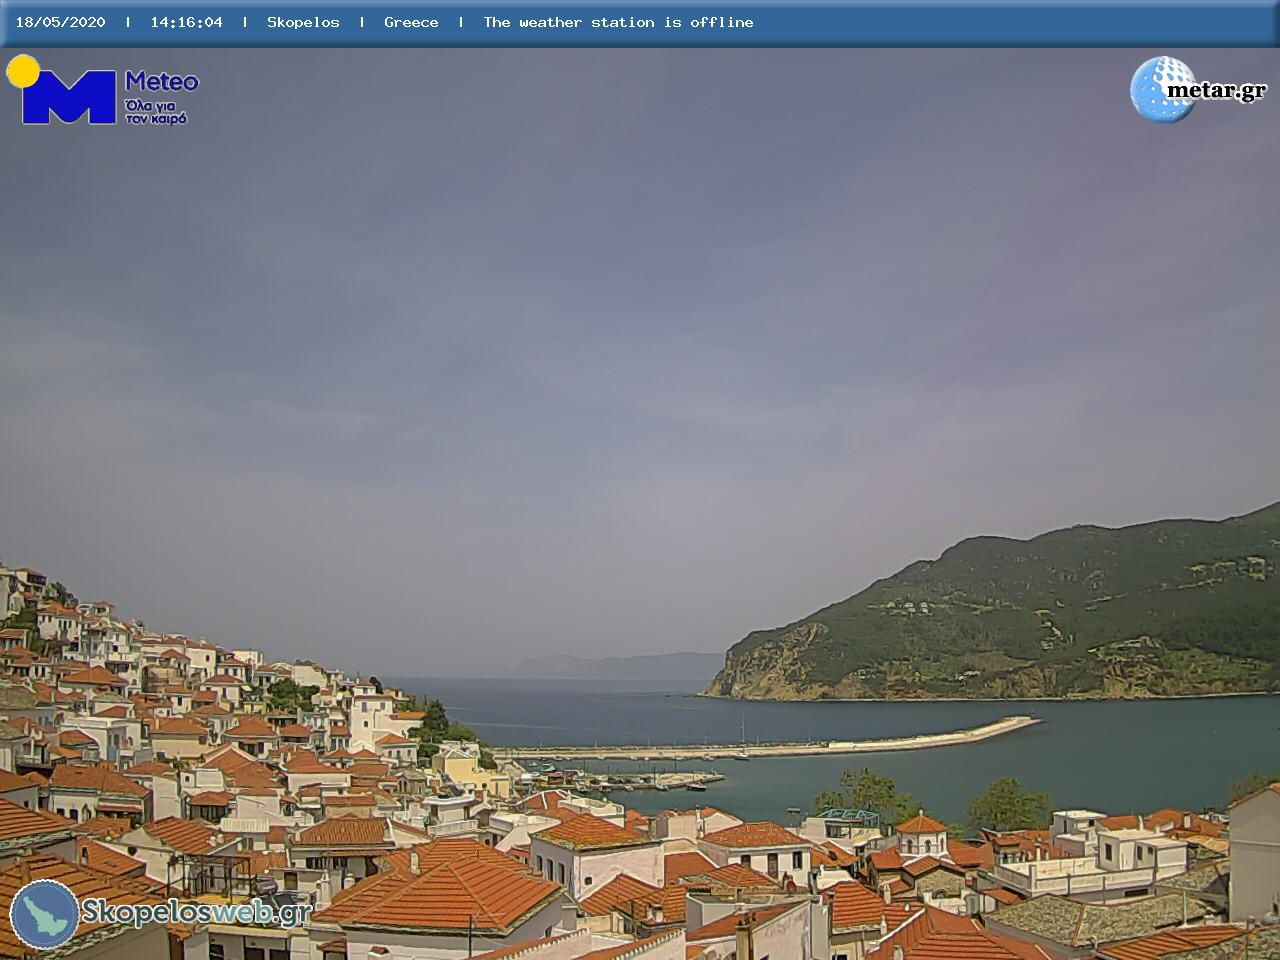
Task: Click the Meteo logo
Action: click(x=103, y=90)
